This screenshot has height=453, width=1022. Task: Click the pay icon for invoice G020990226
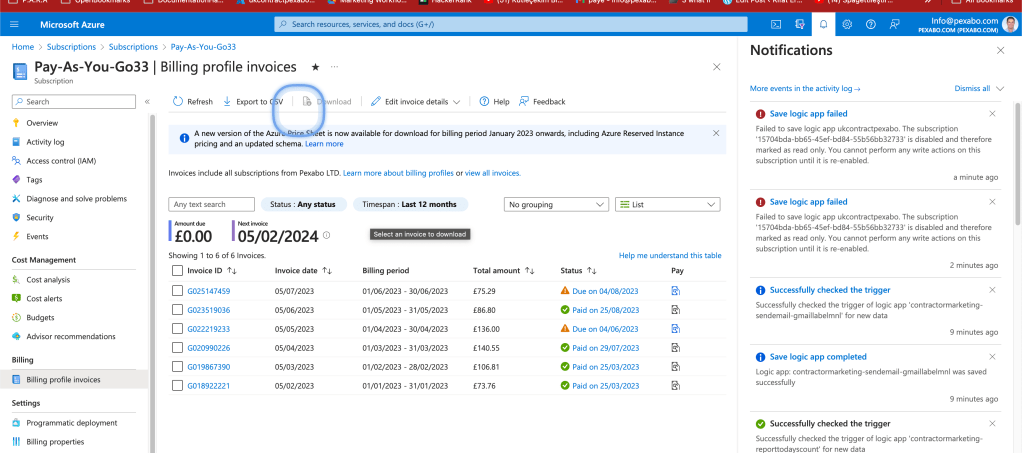click(x=676, y=347)
